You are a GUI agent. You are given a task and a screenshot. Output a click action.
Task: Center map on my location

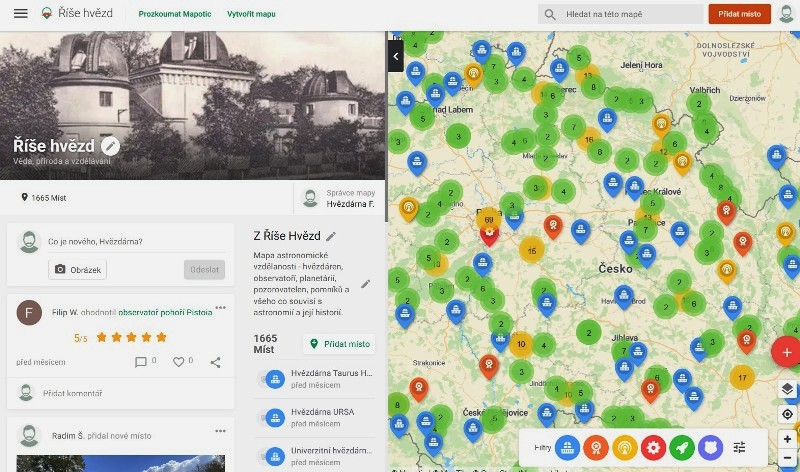click(x=787, y=414)
